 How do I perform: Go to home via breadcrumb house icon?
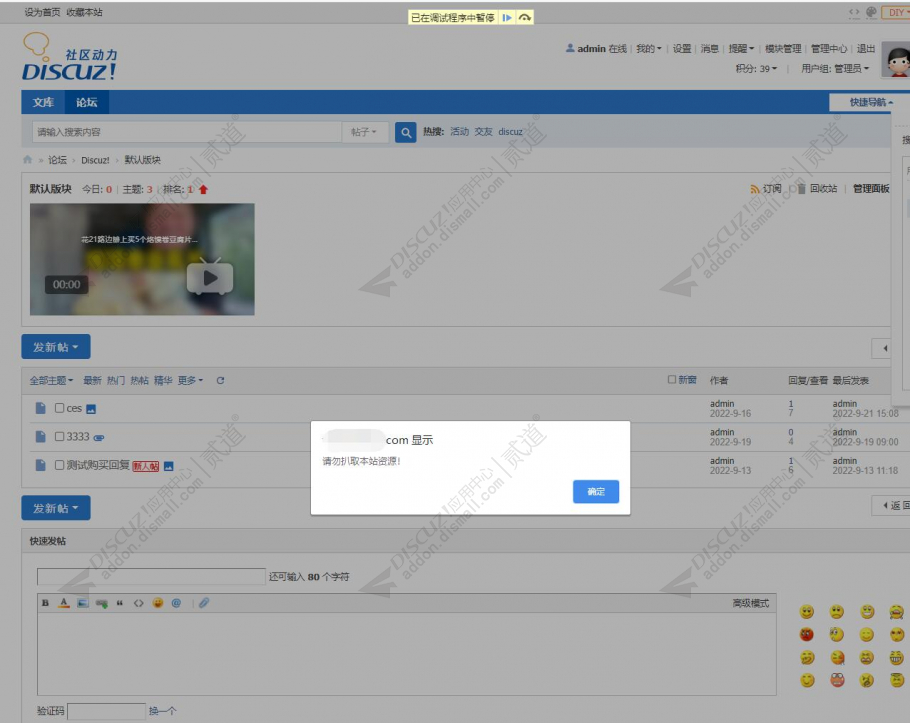coord(27,160)
